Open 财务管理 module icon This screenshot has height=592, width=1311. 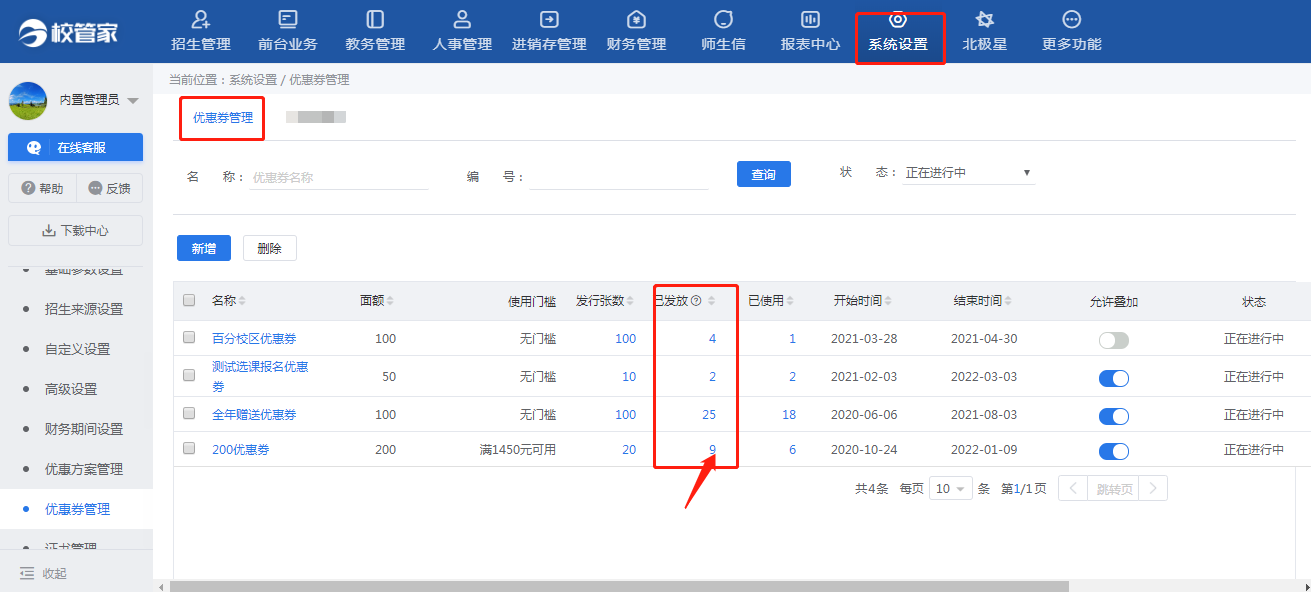636,19
